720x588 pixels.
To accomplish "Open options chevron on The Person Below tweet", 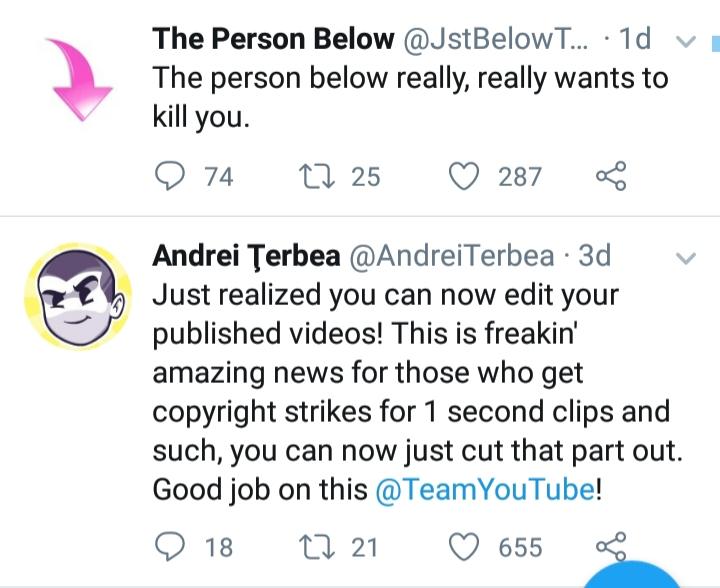I will (686, 42).
